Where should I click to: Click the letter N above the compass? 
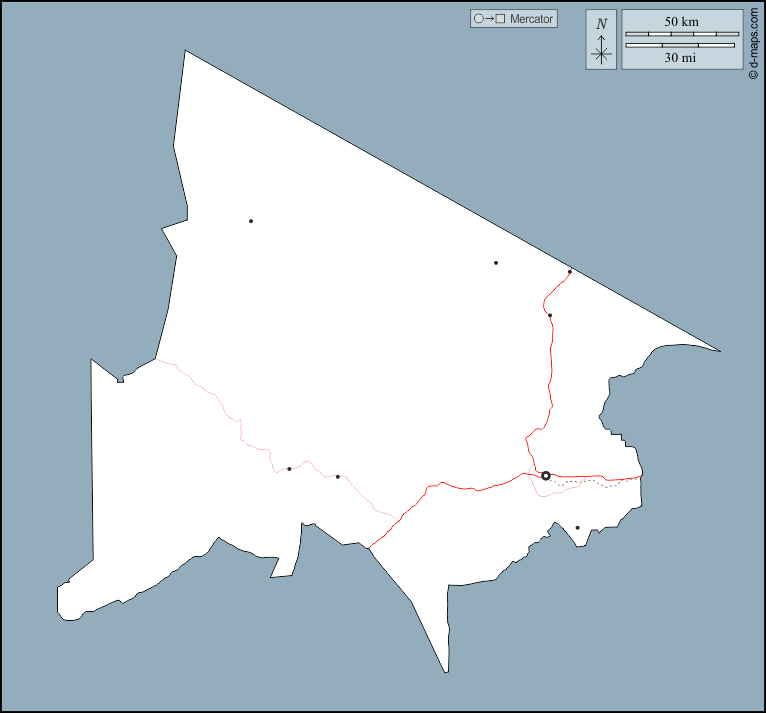601,24
